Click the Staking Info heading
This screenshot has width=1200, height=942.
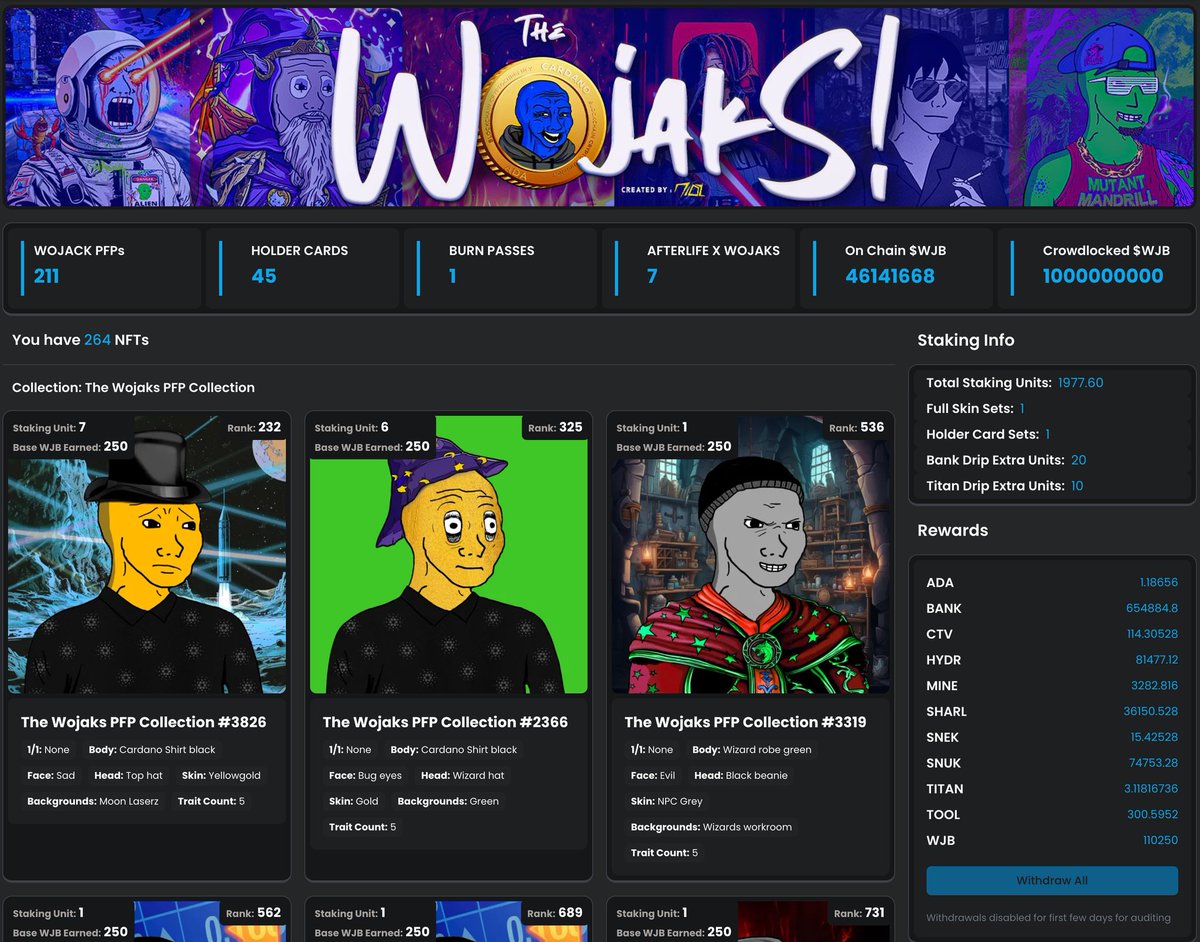click(966, 340)
